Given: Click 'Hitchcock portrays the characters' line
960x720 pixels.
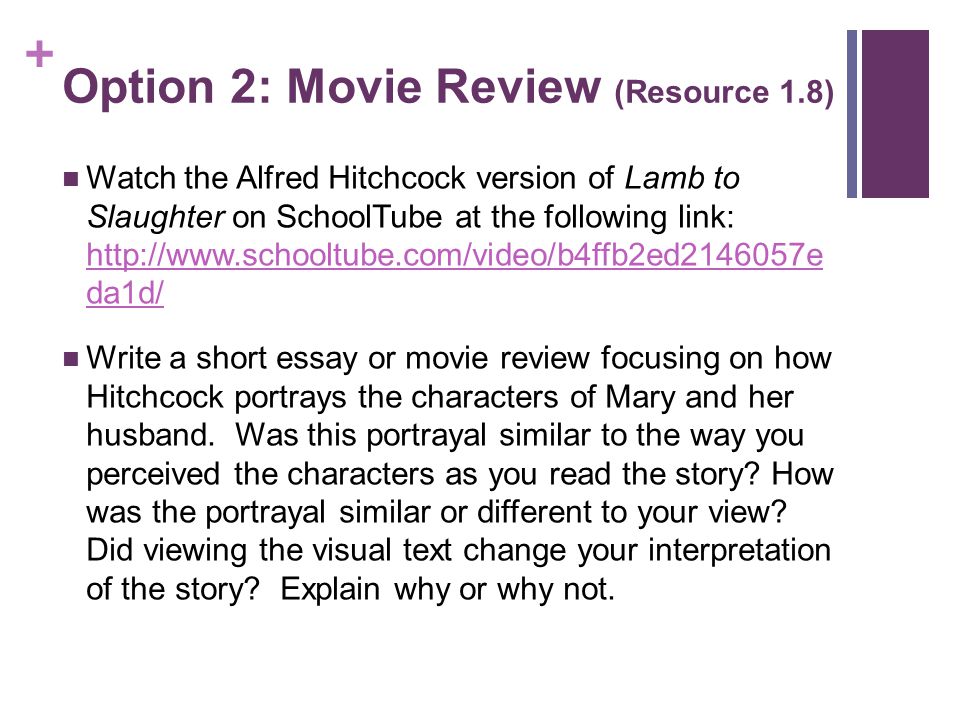Looking at the screenshot, I should point(322,397).
